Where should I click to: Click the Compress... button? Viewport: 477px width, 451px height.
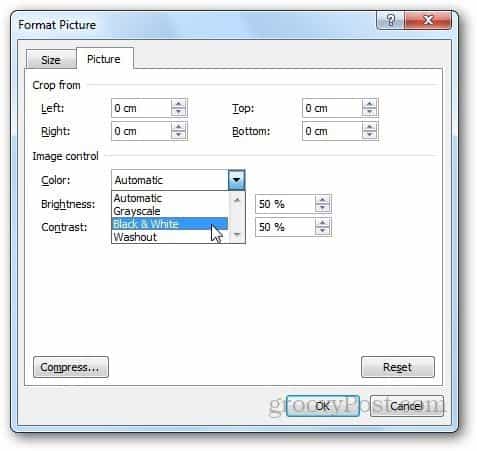click(x=71, y=367)
